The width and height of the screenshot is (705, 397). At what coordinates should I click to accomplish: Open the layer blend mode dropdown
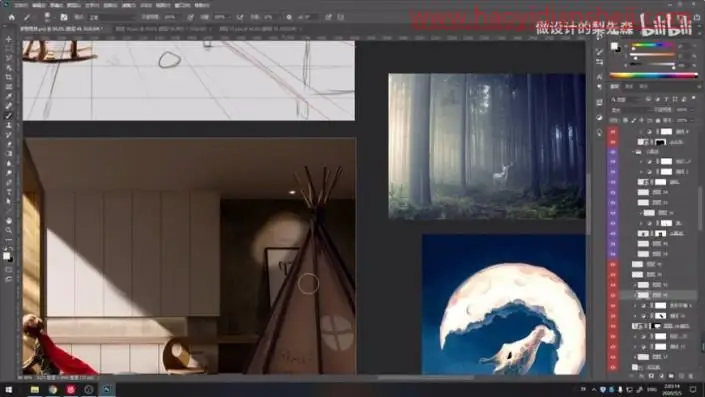[631, 110]
